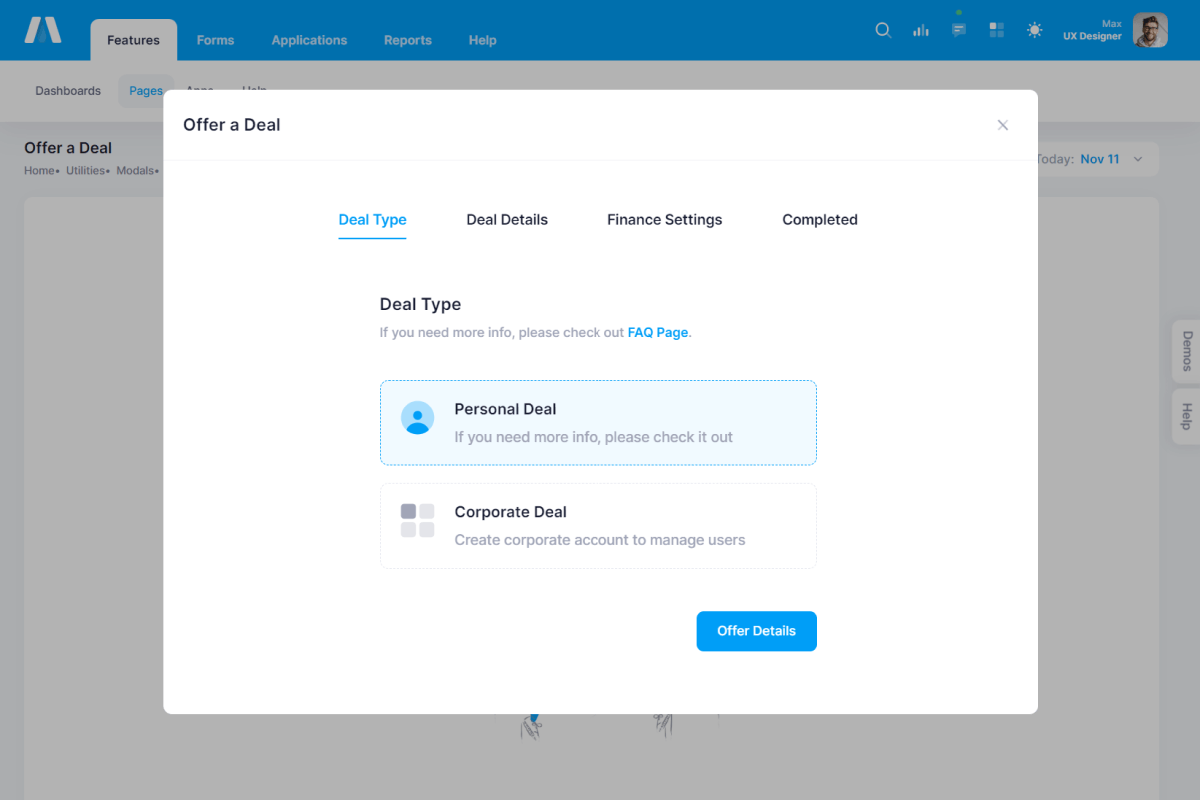
Task: Toggle the sun theme mode icon
Action: (1034, 30)
